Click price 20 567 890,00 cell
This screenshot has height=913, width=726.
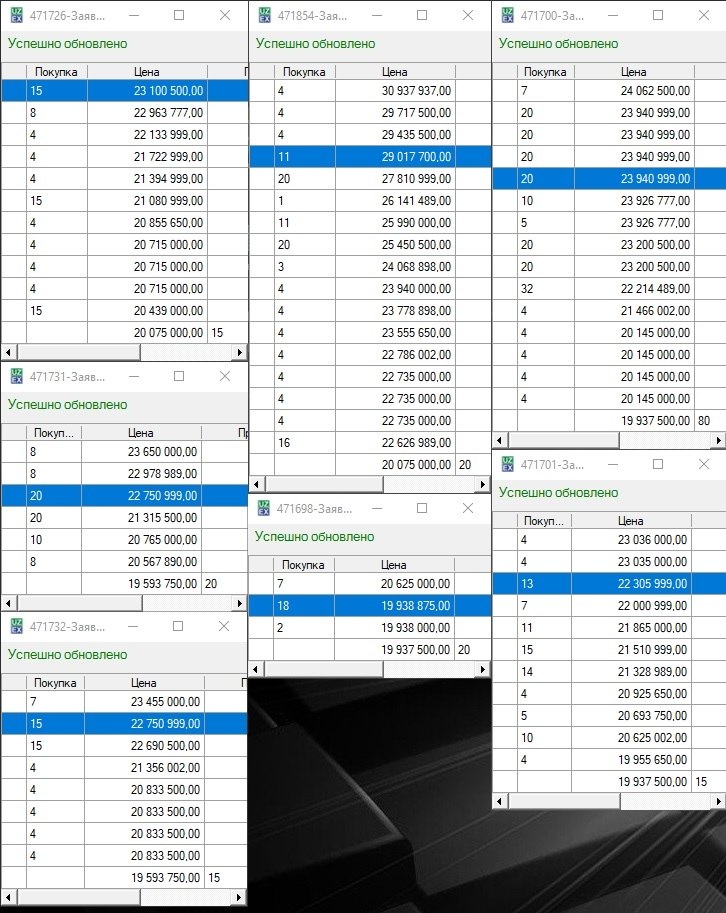coord(141,562)
